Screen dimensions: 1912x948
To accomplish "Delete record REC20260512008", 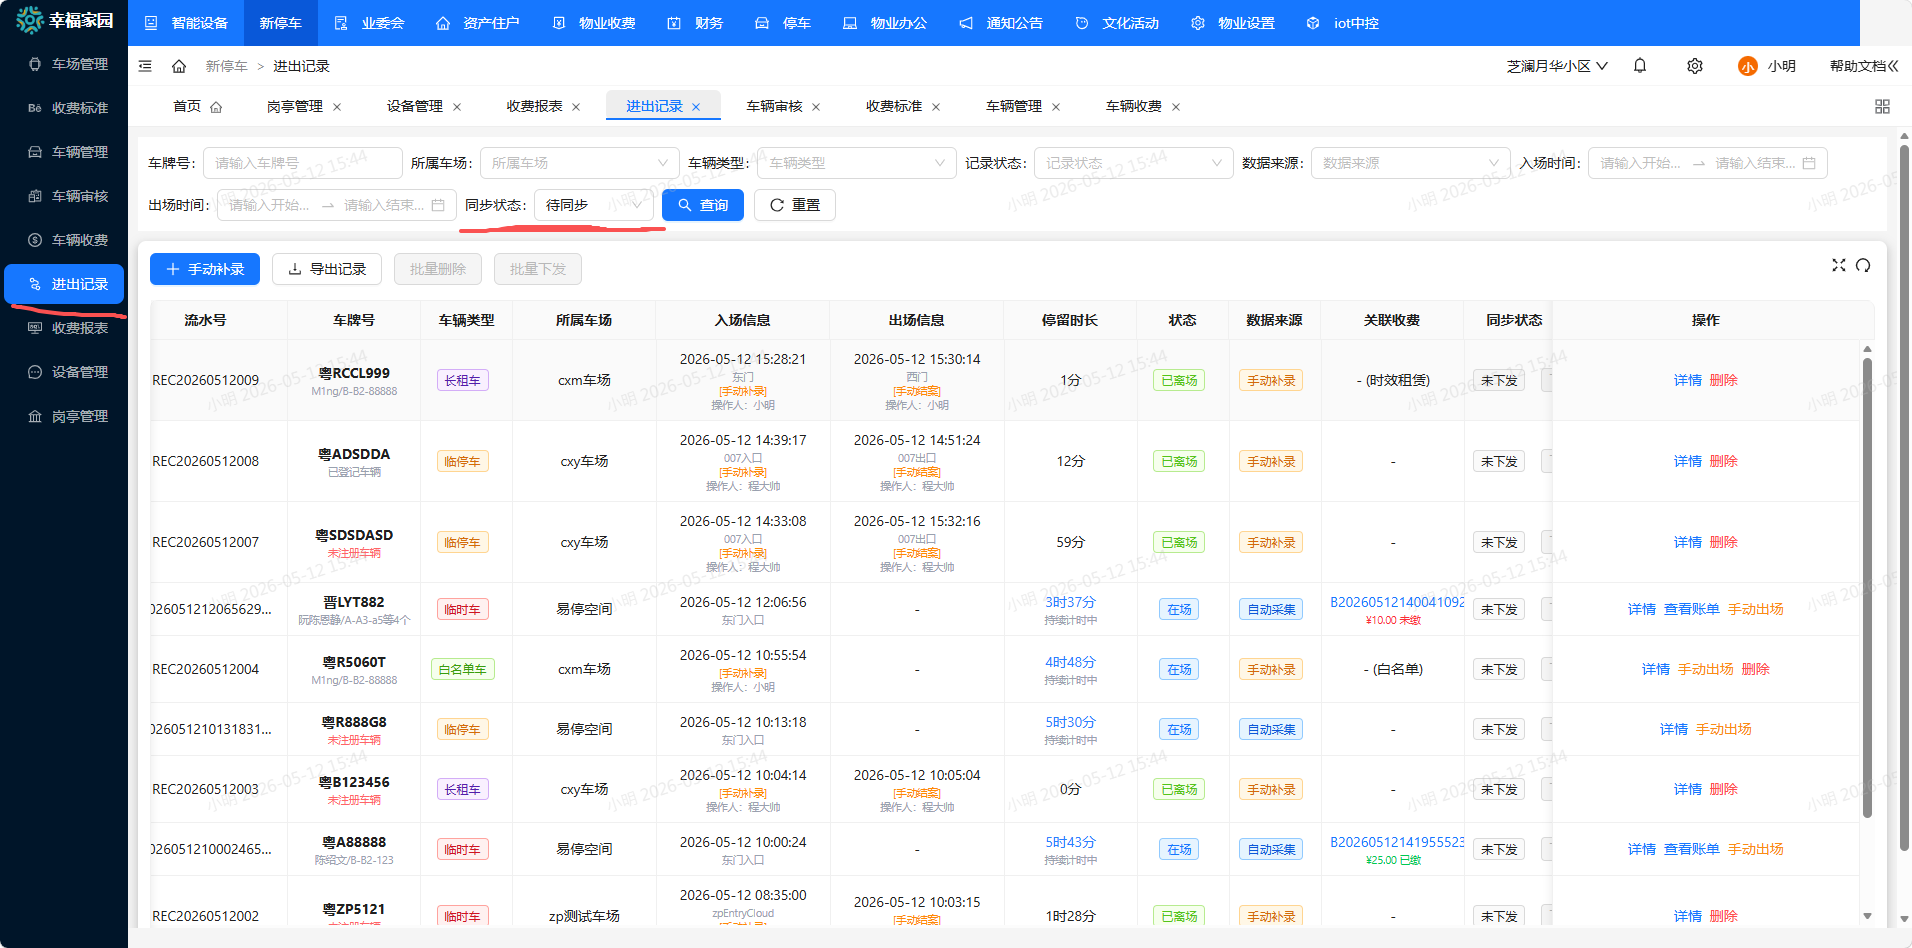I will click(x=1724, y=461).
